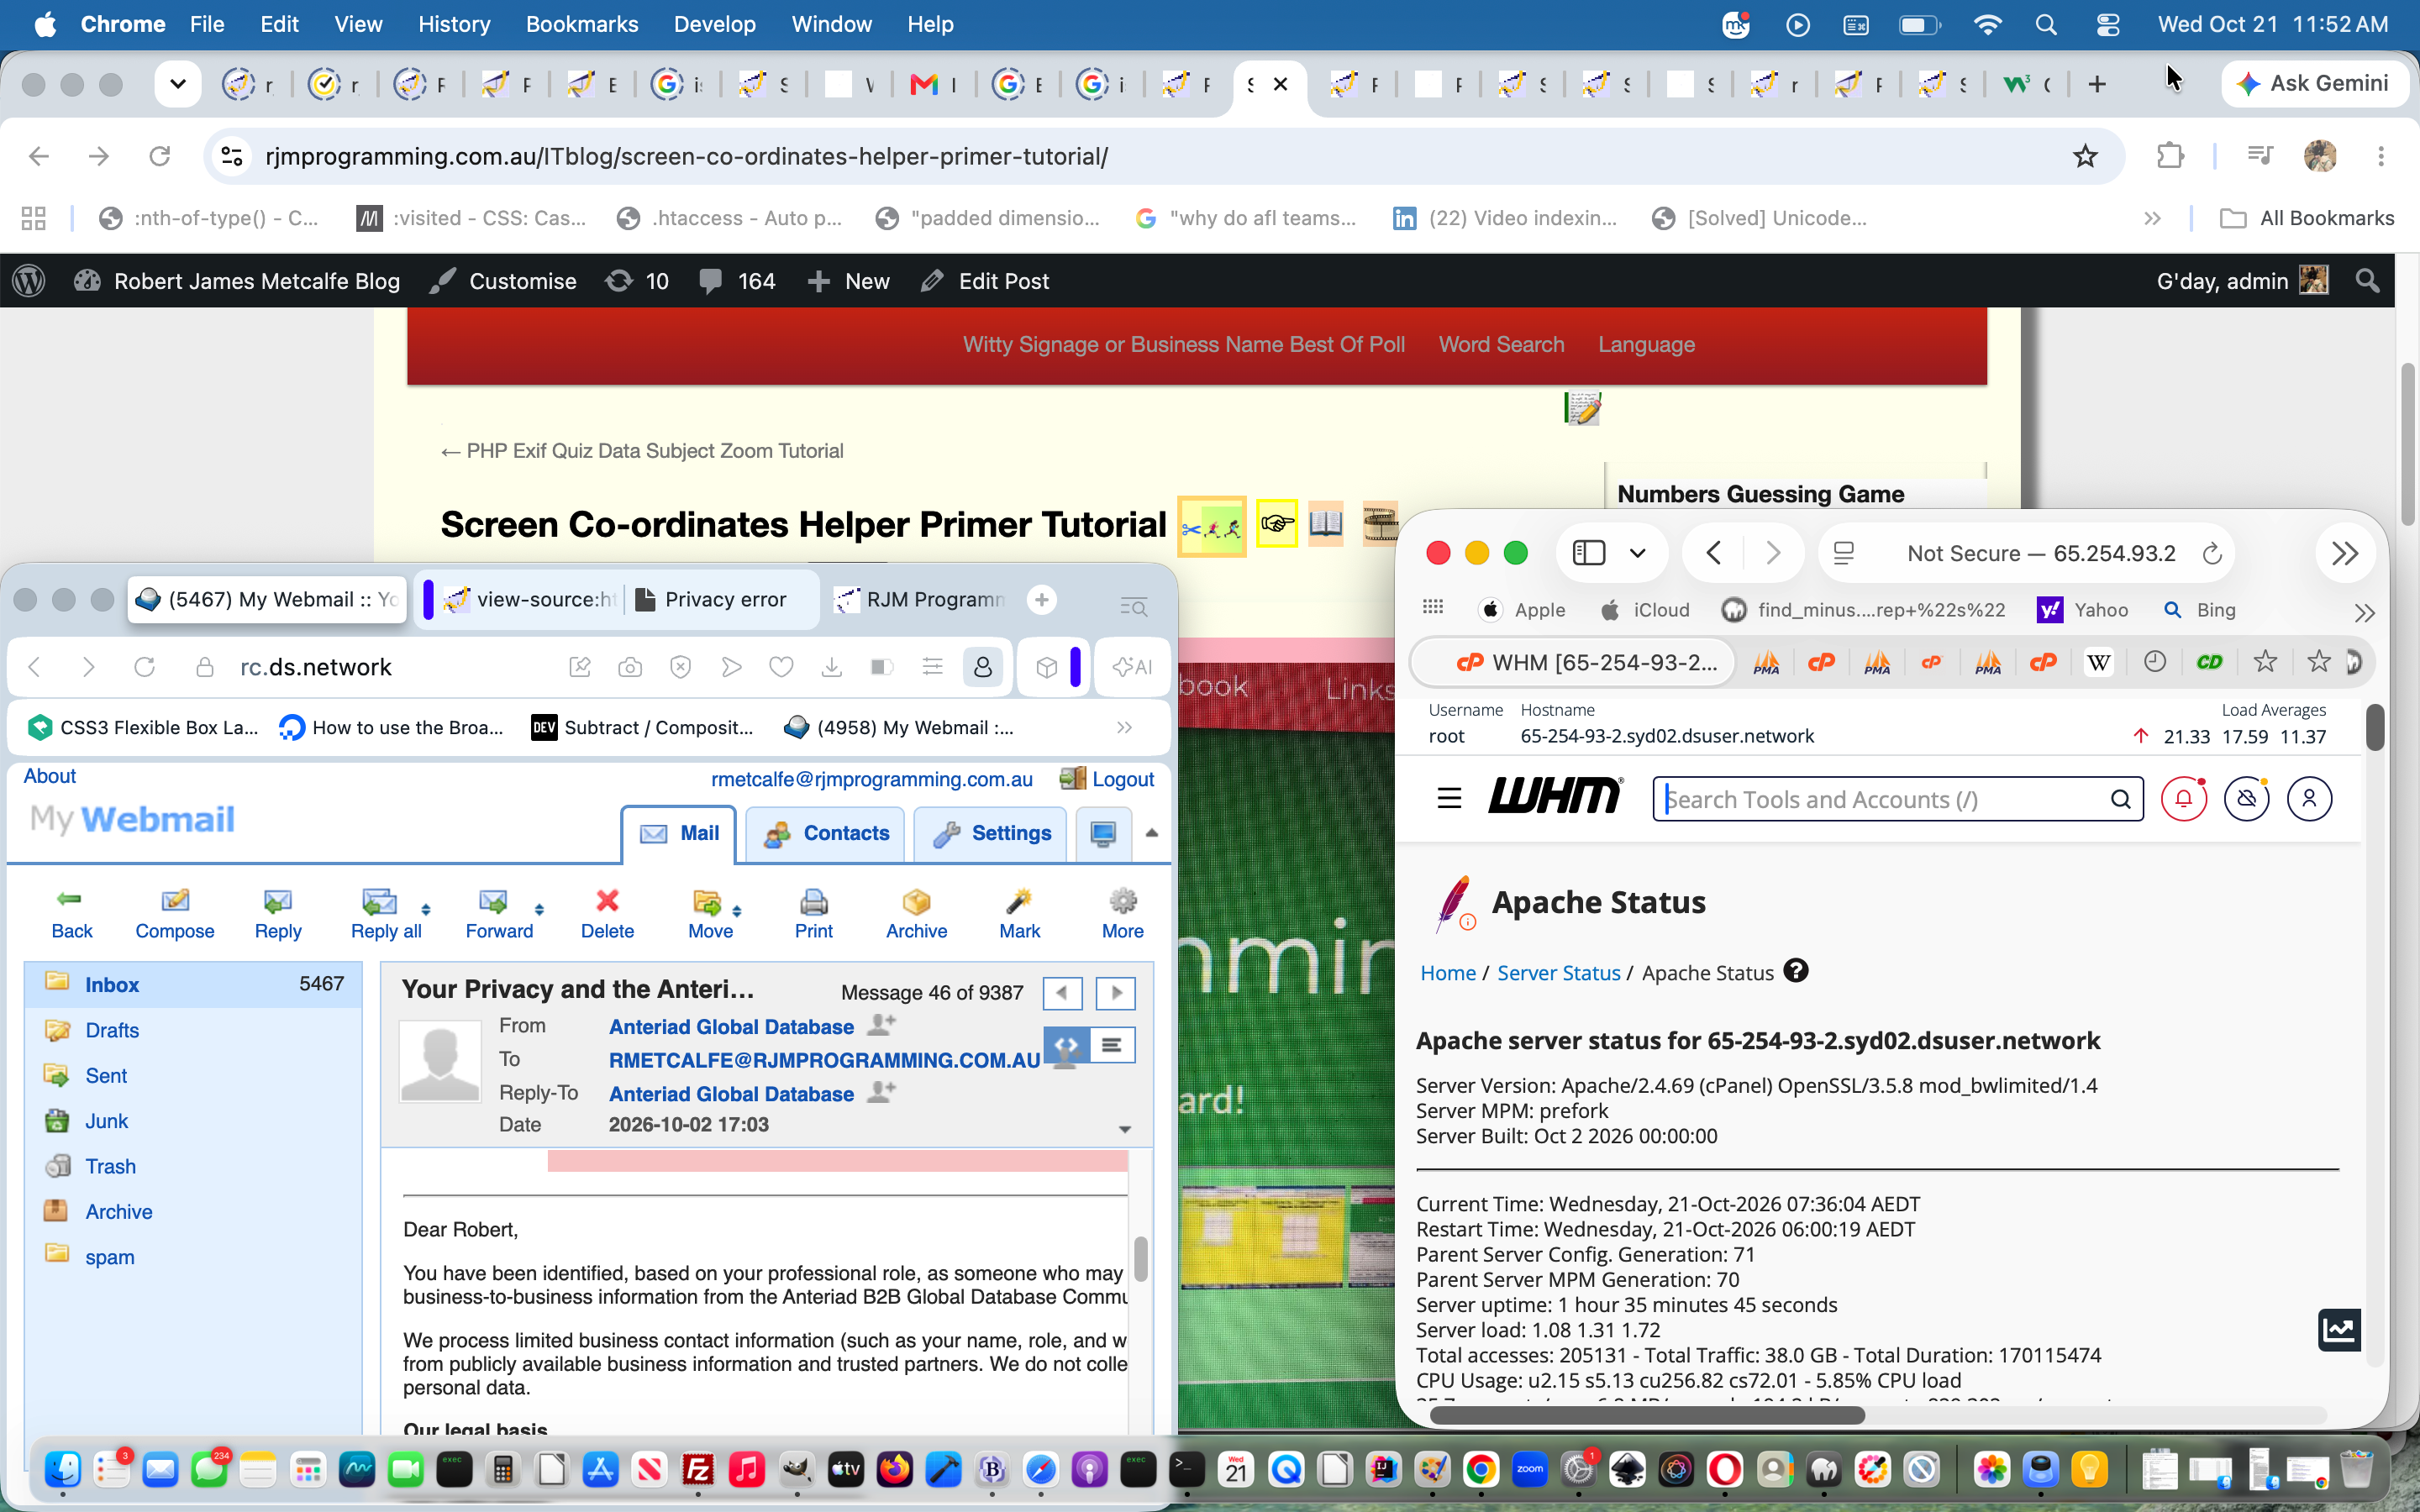Open WHM notifications bell icon

click(2184, 799)
